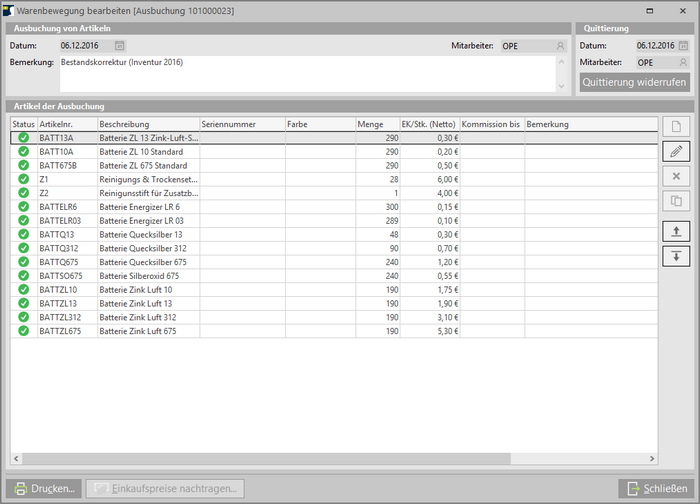
Task: Open calendar picker for Ausbuchung Datum
Action: pos(120,46)
